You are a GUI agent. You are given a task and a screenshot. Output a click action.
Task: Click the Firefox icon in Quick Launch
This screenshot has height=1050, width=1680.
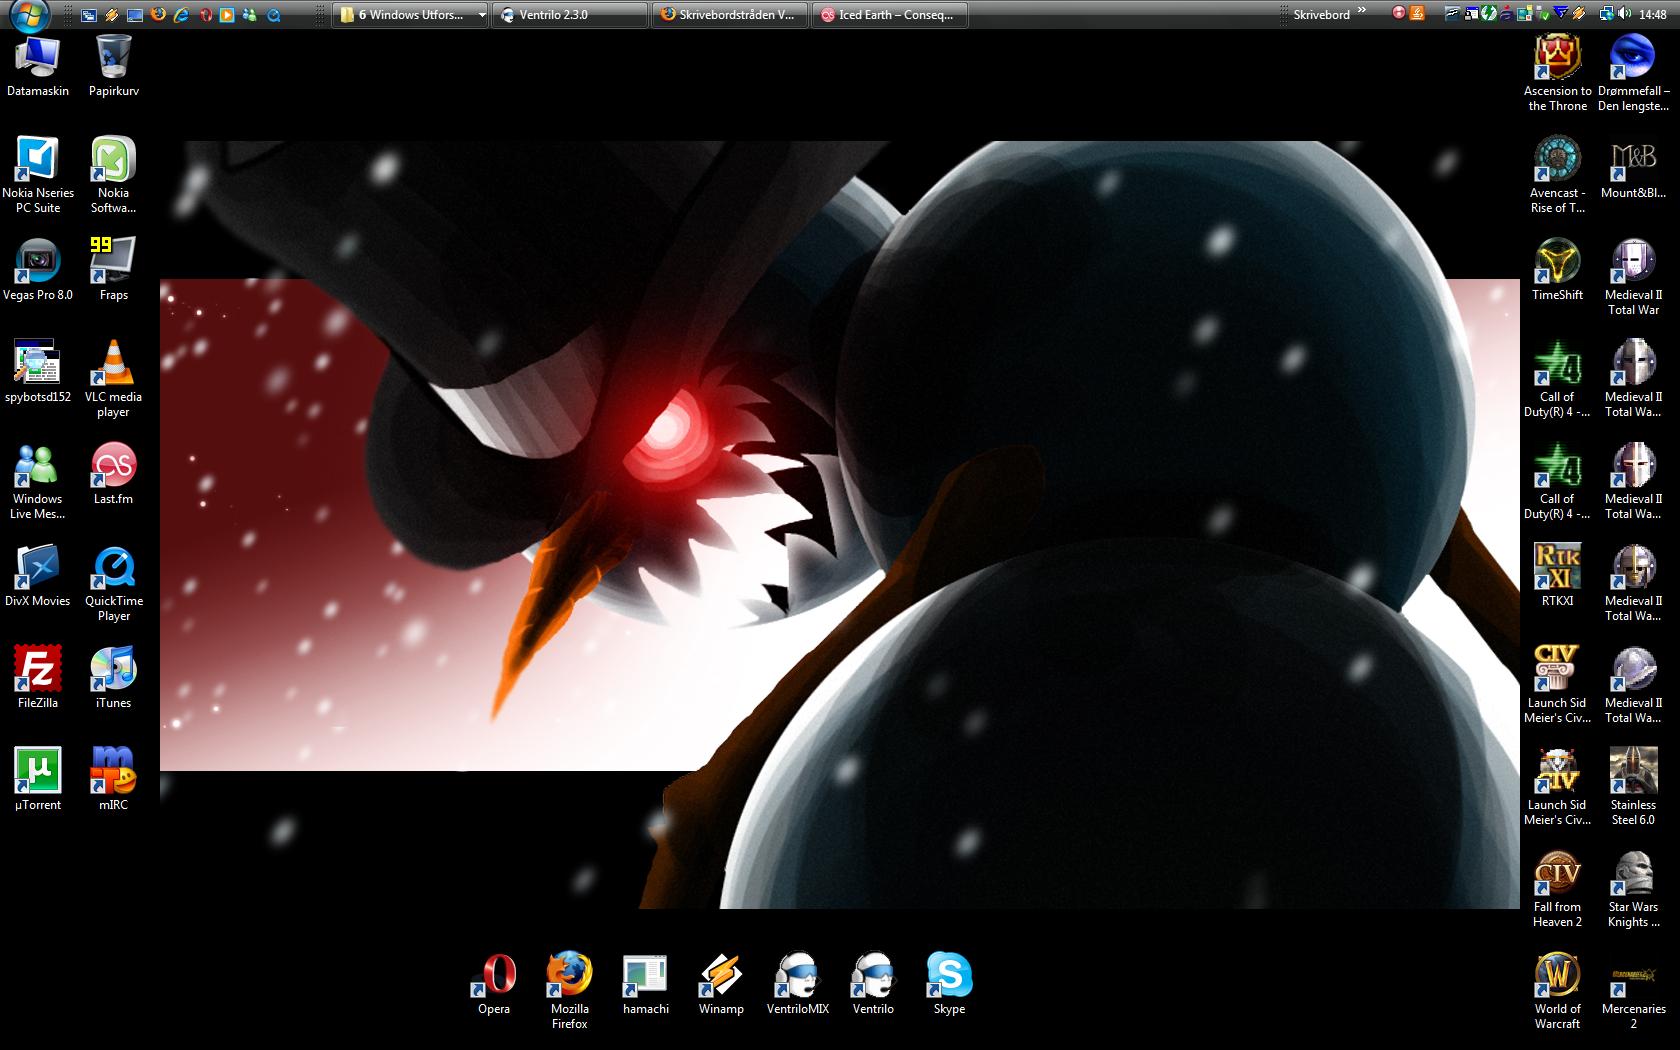(157, 14)
